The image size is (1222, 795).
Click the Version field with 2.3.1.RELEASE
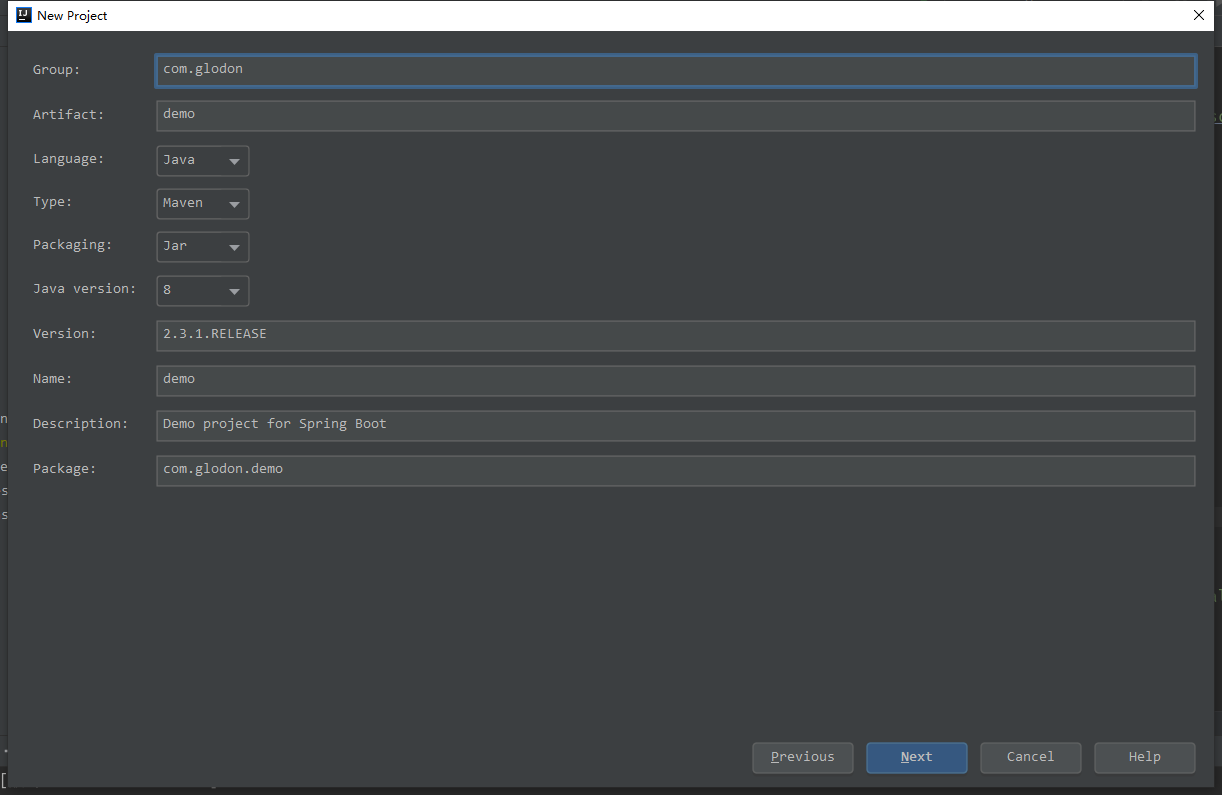pos(675,335)
